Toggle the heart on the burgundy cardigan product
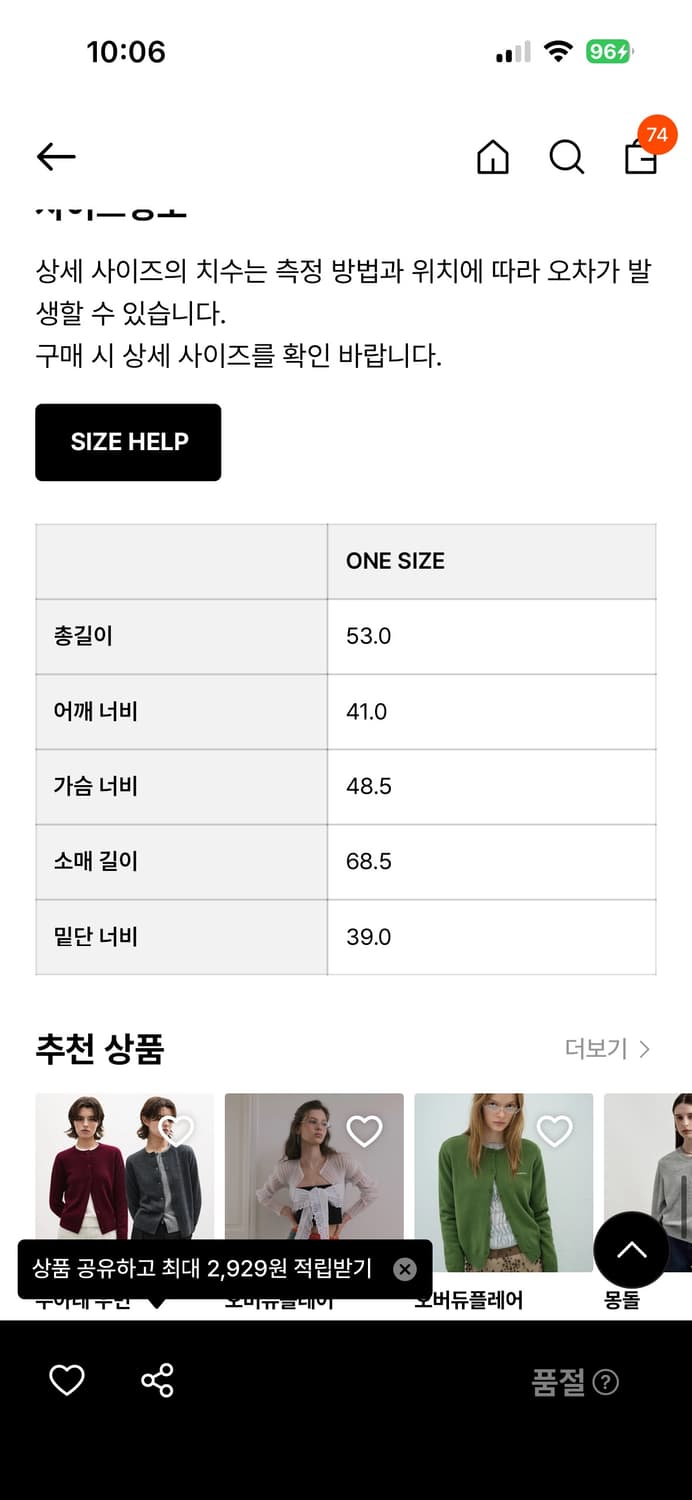The width and height of the screenshot is (692, 1500). tap(176, 1132)
